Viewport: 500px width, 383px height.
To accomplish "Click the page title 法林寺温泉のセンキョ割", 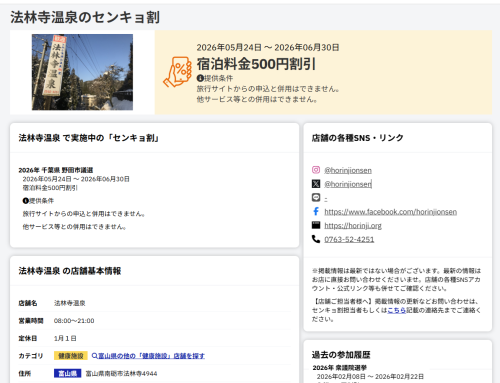I will tap(85, 17).
